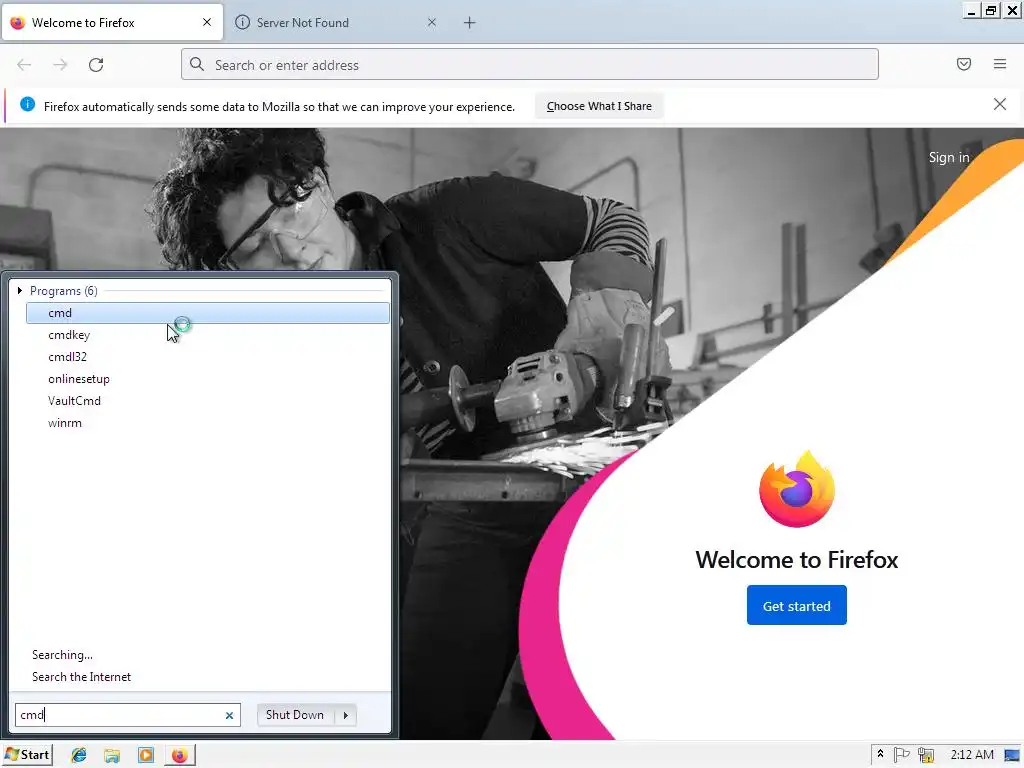This screenshot has height=768, width=1024.
Task: Switch to Welcome to Firefox tab
Action: point(112,23)
